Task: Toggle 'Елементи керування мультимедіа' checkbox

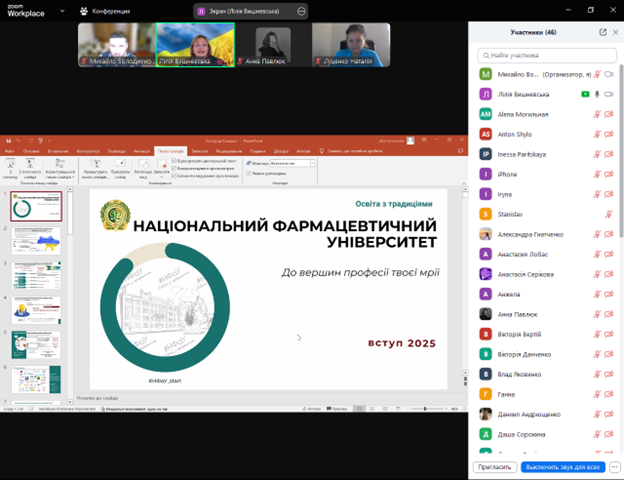Action: pyautogui.click(x=174, y=176)
